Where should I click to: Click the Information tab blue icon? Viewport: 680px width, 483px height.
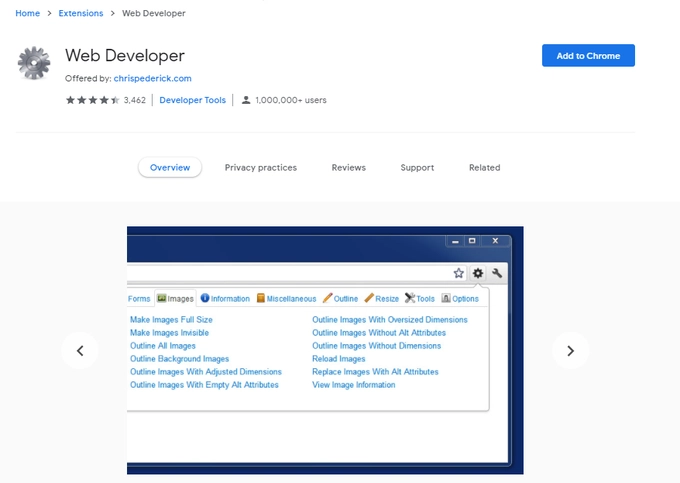point(205,298)
